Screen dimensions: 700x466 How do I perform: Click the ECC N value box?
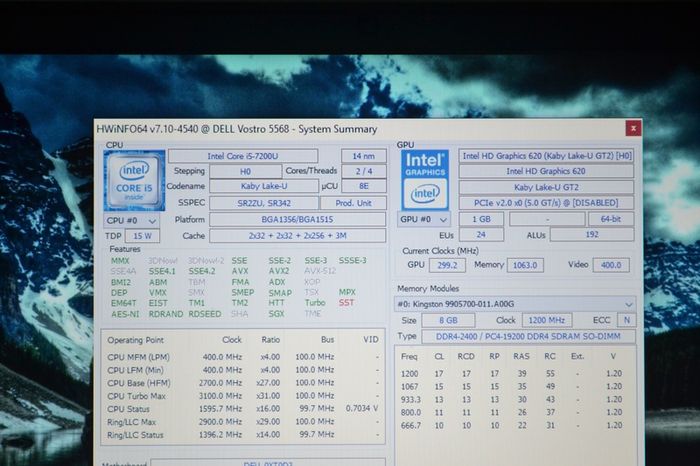626,320
